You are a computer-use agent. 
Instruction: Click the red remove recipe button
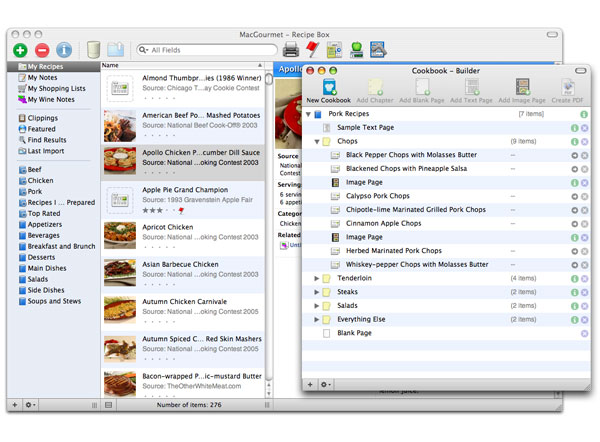pos(42,50)
